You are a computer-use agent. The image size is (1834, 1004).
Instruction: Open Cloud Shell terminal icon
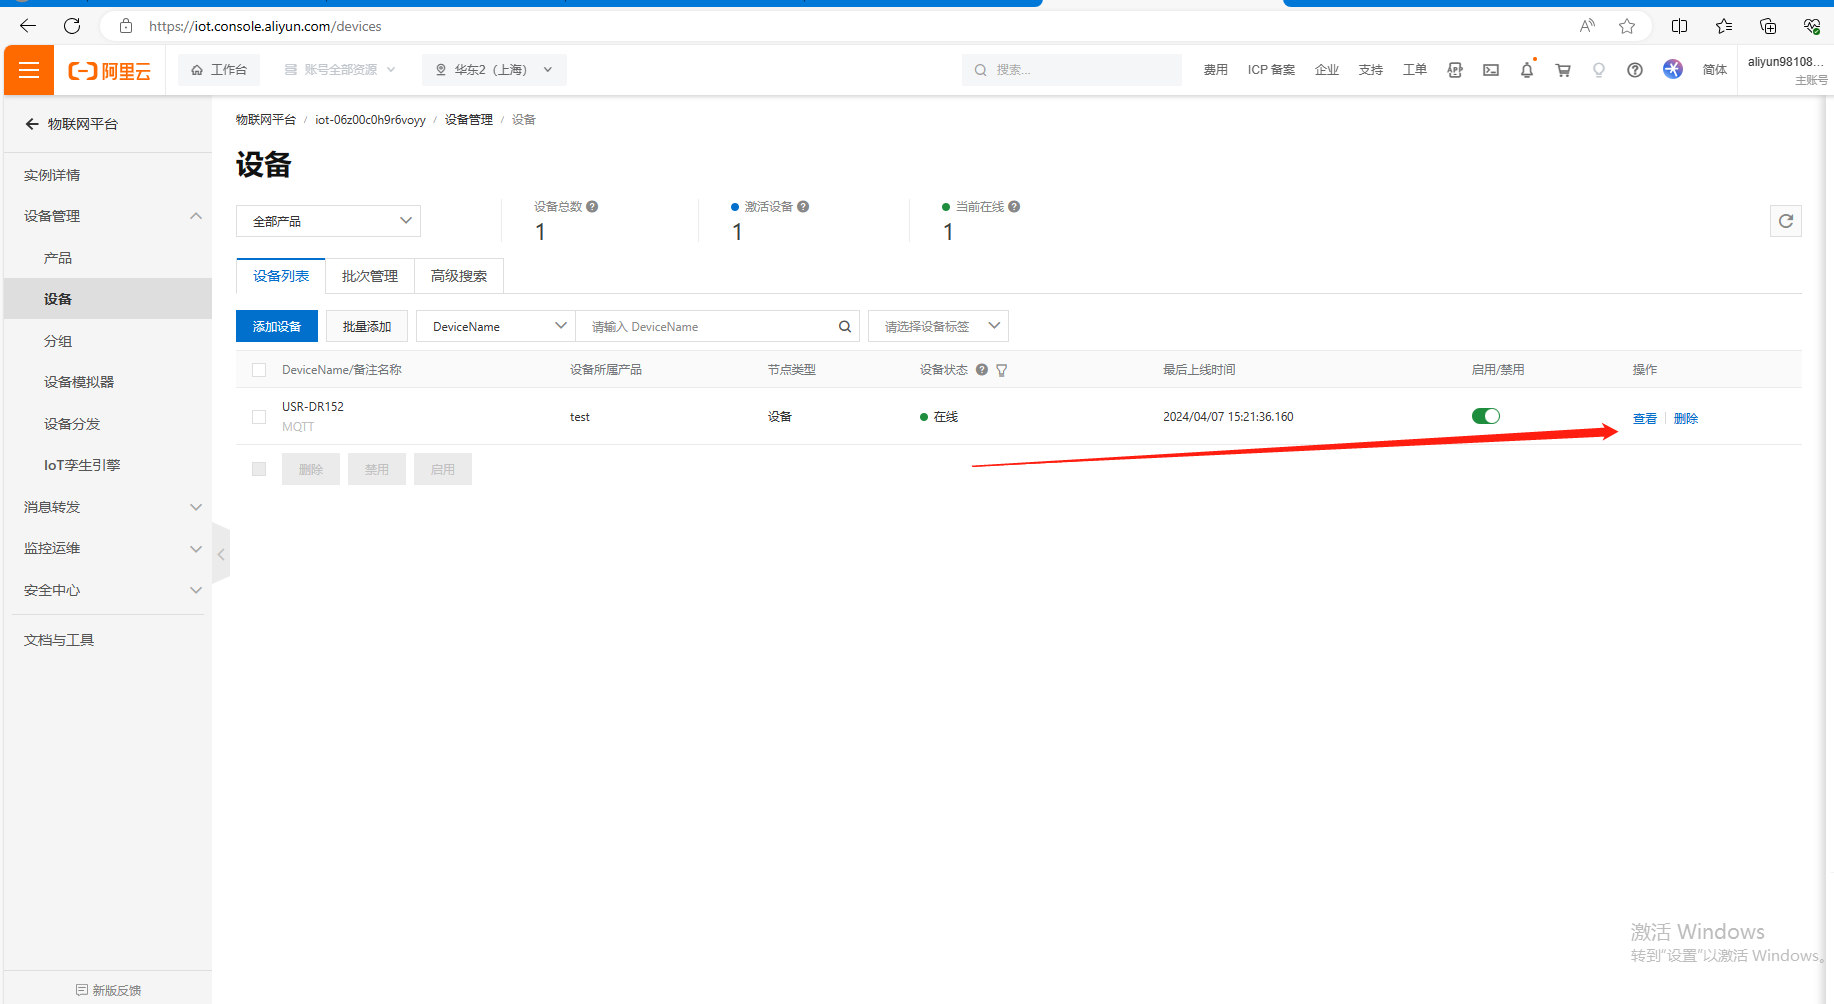(x=1490, y=70)
